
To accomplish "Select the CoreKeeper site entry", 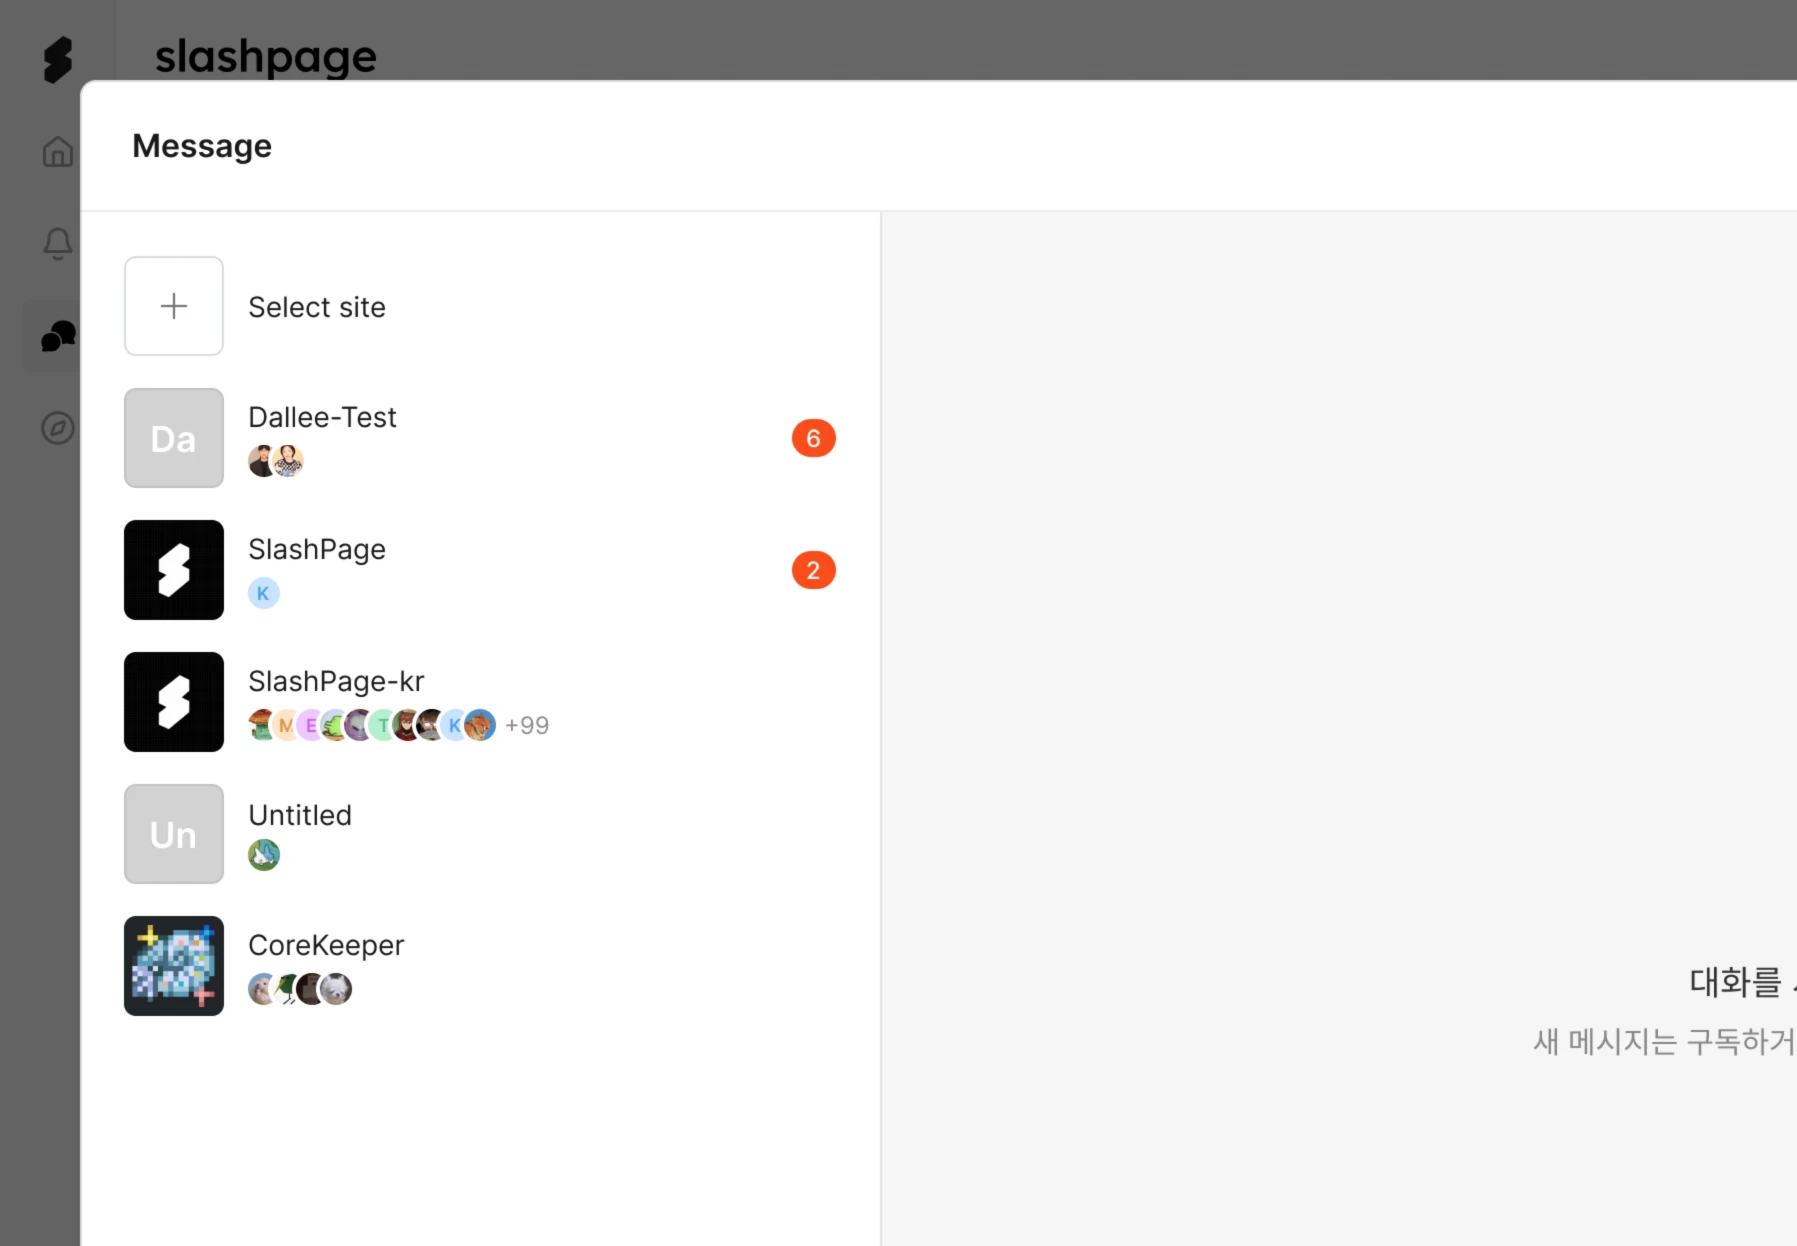I will click(x=480, y=966).
